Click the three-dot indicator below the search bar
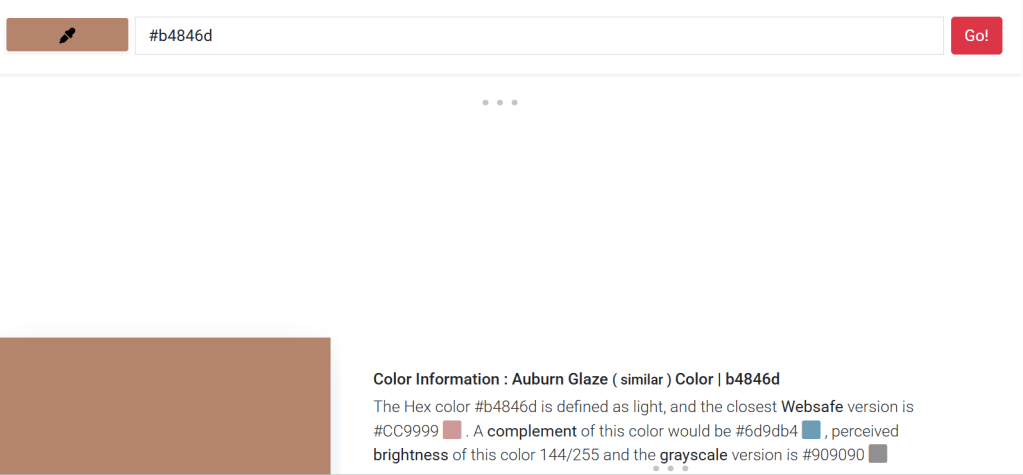The width and height of the screenshot is (1023, 475). (x=499, y=102)
